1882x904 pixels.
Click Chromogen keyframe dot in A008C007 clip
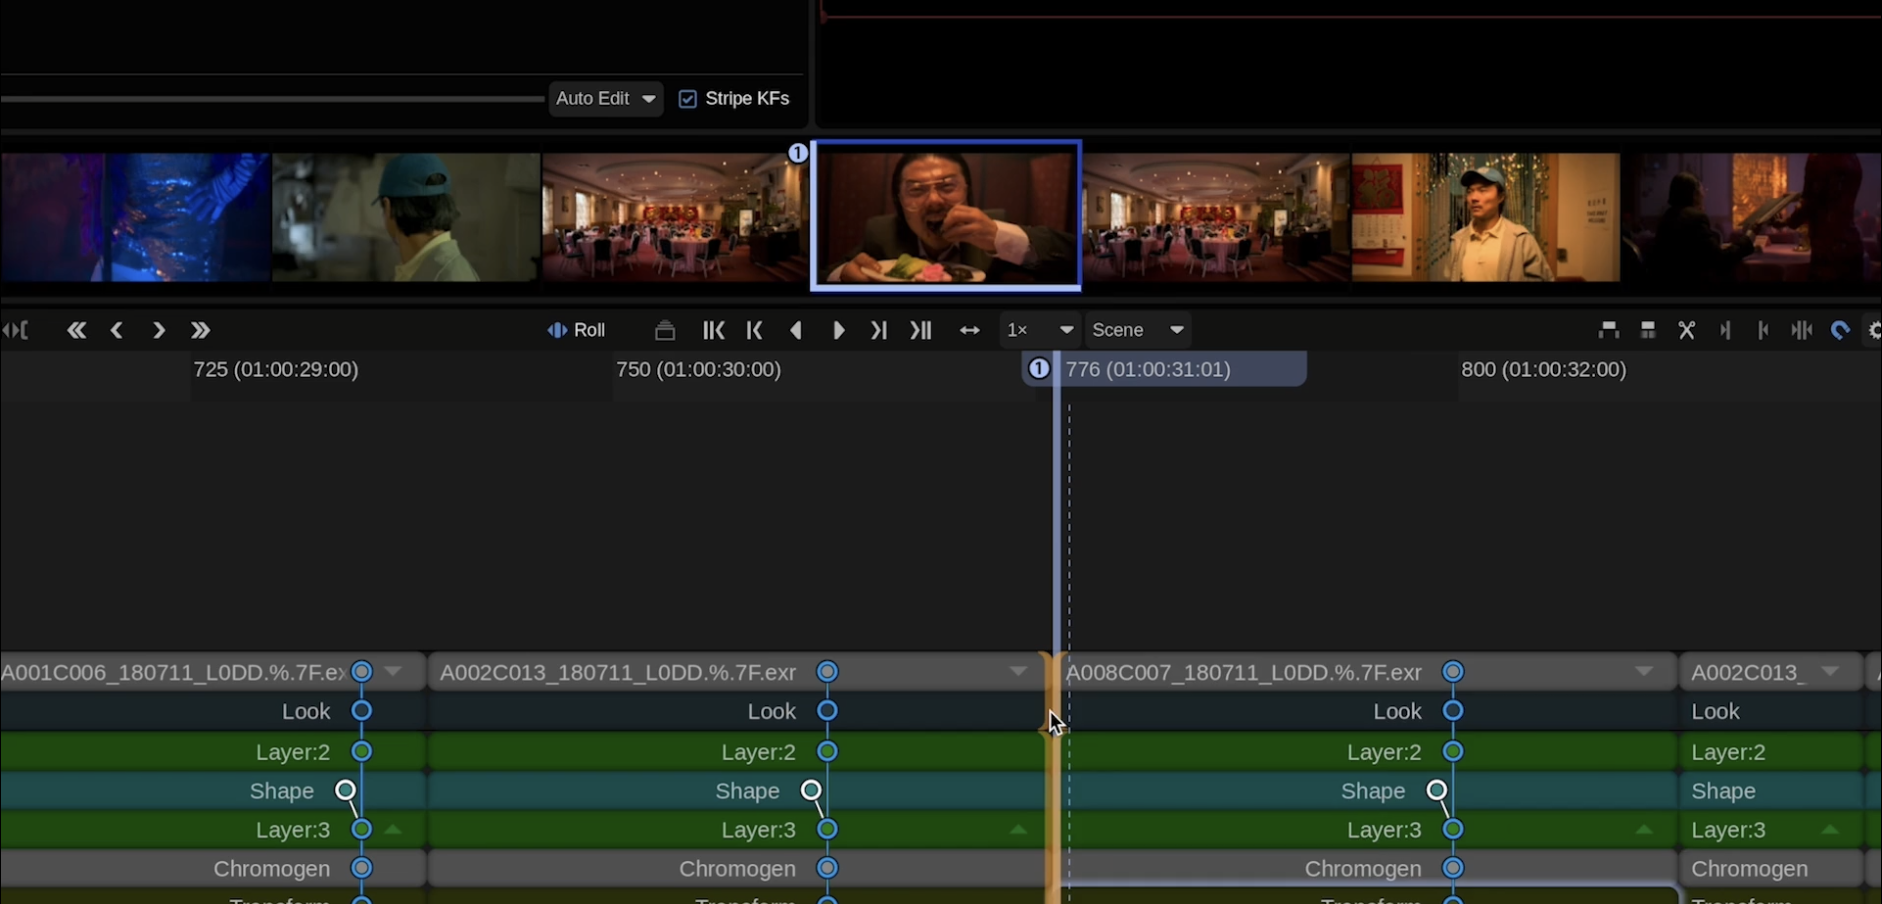pyautogui.click(x=1453, y=868)
